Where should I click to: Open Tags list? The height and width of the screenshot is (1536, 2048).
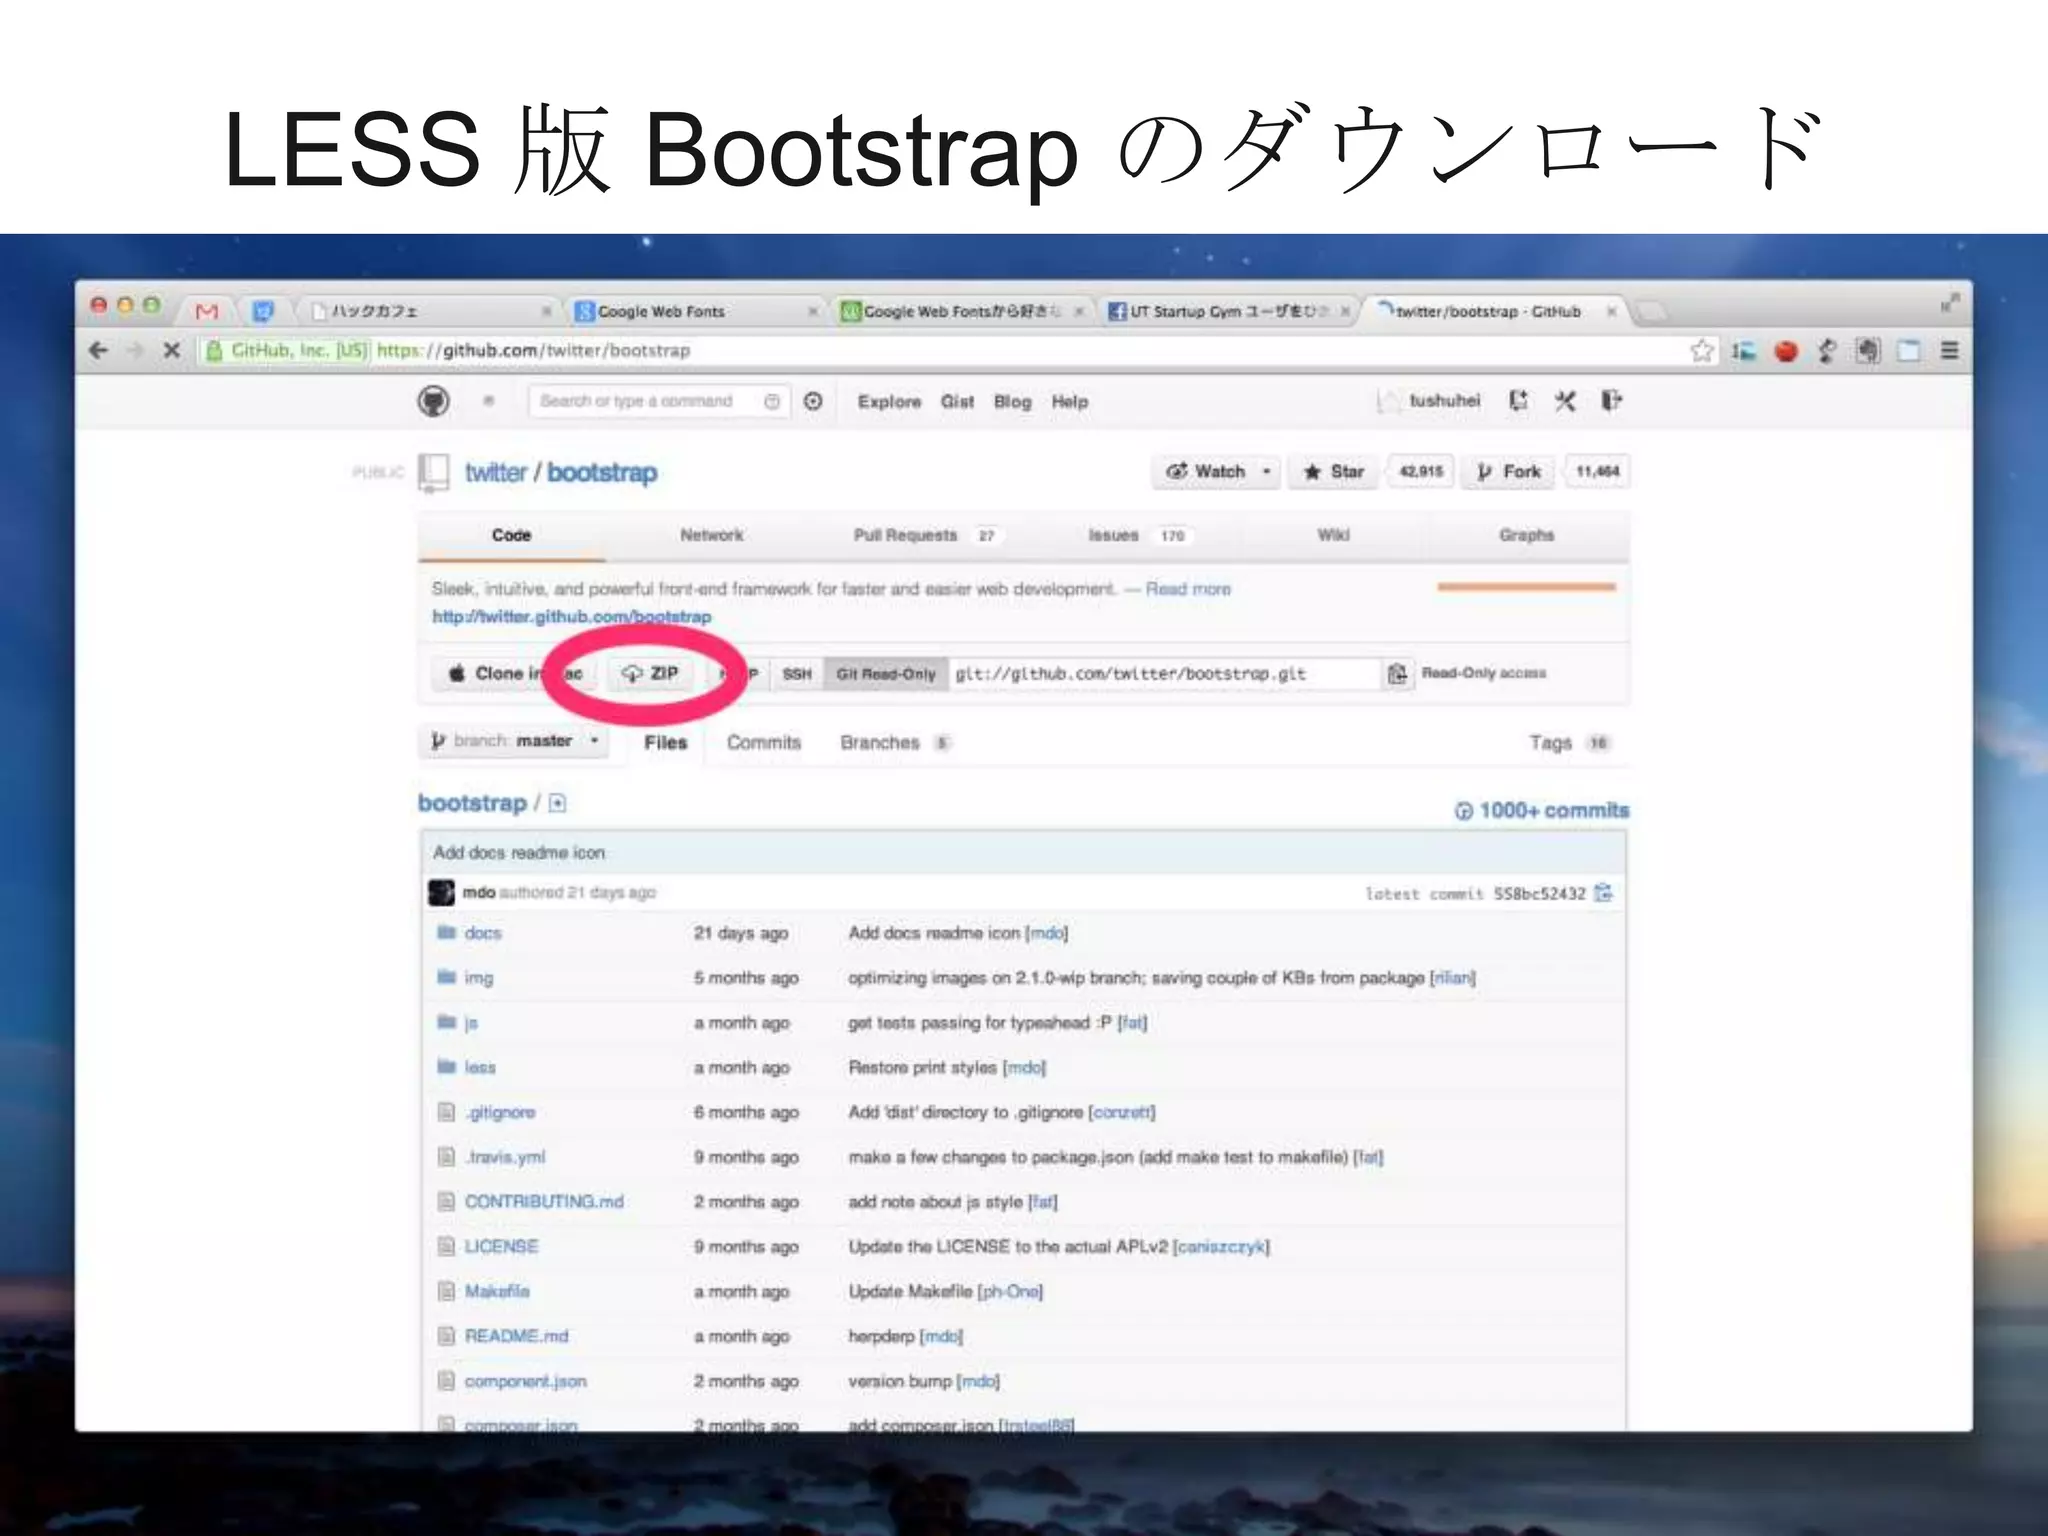click(x=1568, y=742)
